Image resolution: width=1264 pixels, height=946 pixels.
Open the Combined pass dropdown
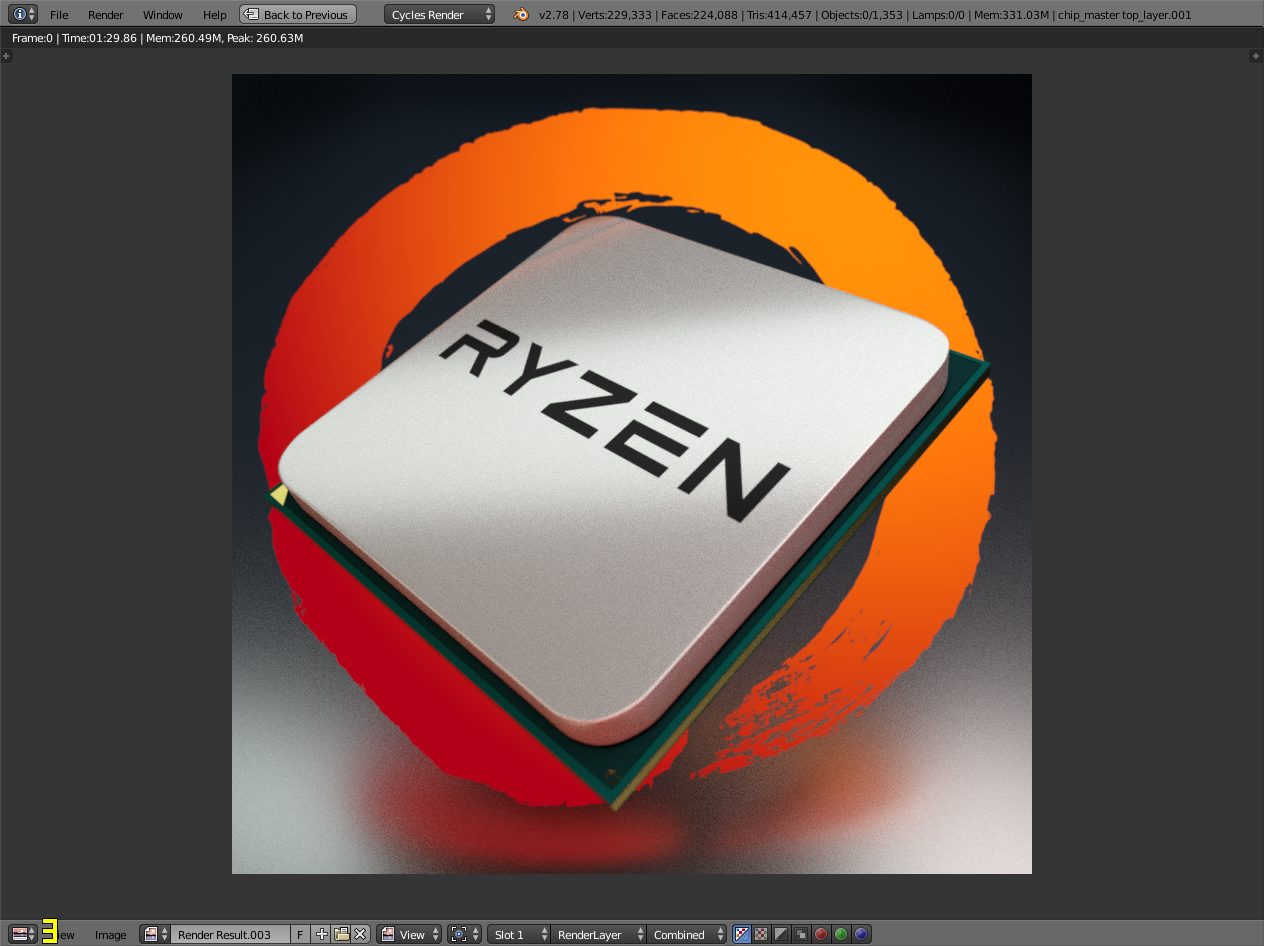(x=687, y=934)
